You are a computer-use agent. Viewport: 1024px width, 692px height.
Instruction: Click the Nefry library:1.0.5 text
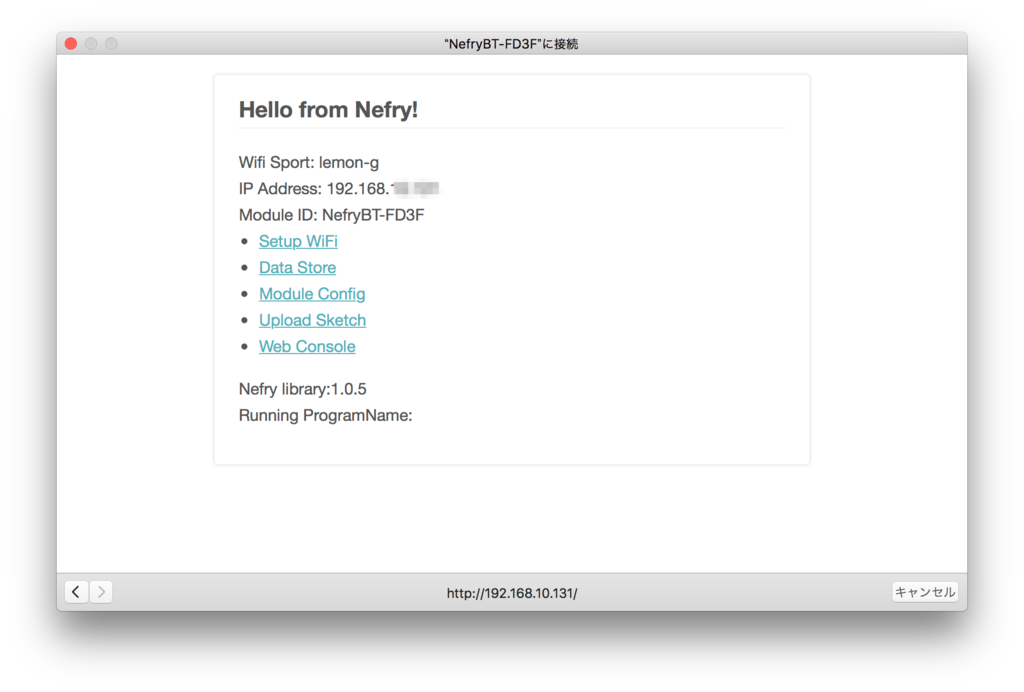click(x=302, y=389)
